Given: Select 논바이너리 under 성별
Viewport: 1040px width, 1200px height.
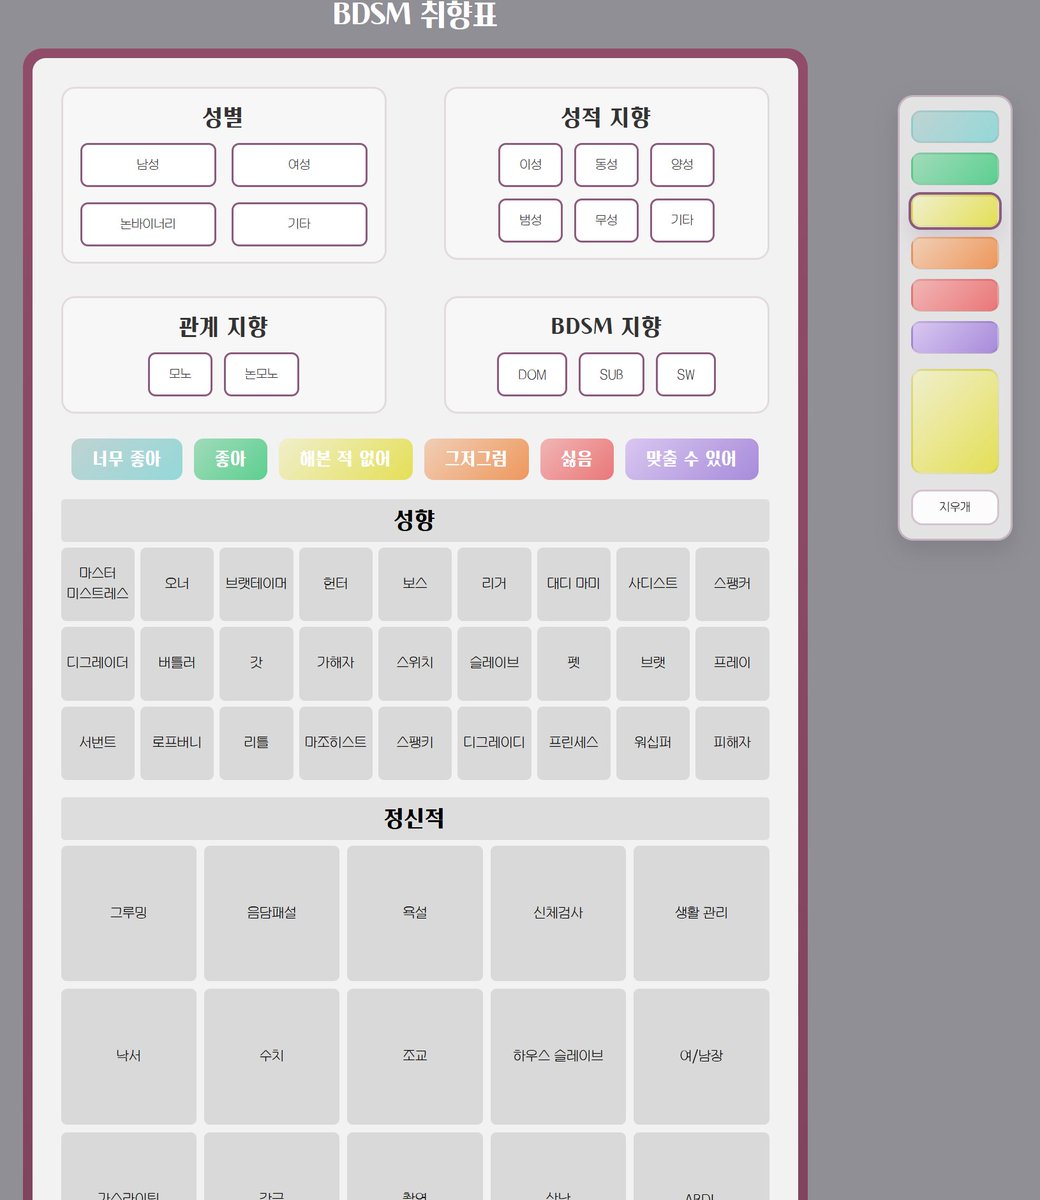Looking at the screenshot, I should click(x=148, y=224).
